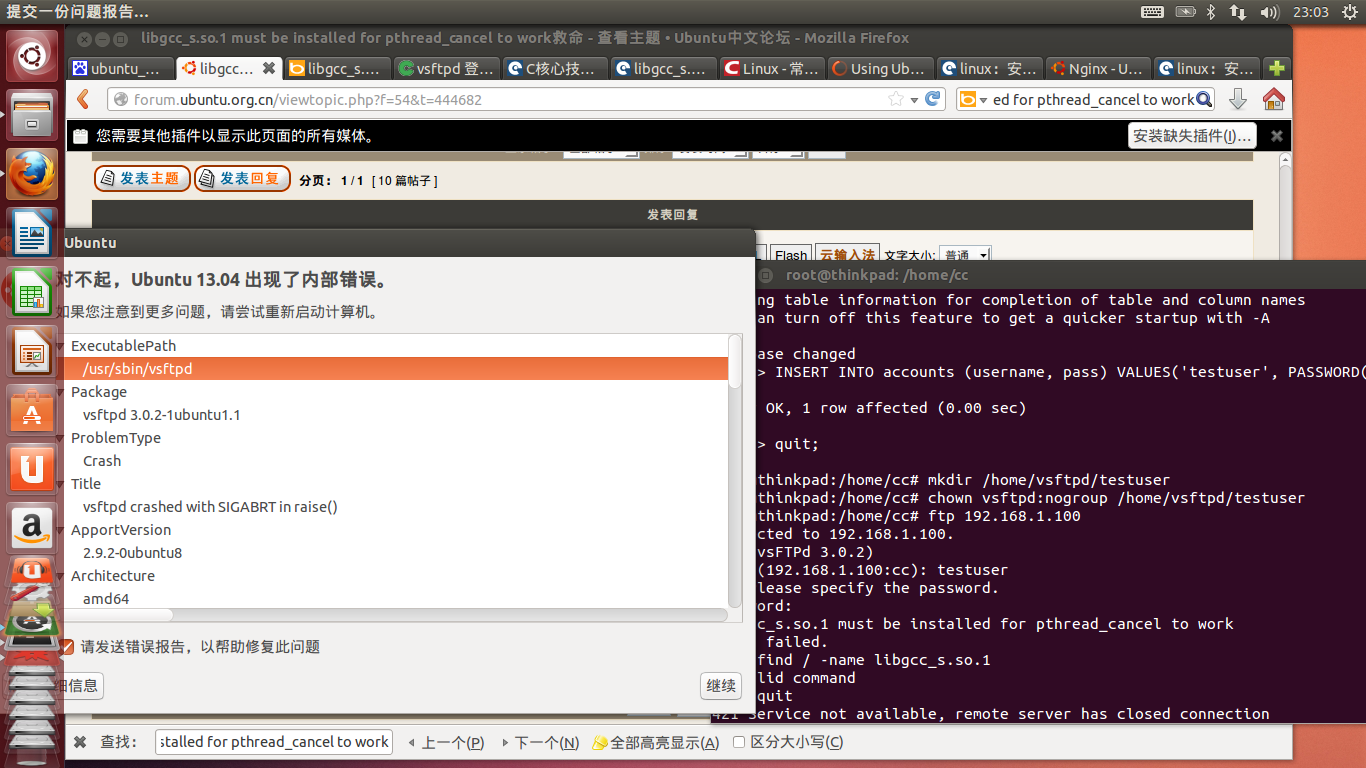Click 继续 continue button in dialog

721,685
